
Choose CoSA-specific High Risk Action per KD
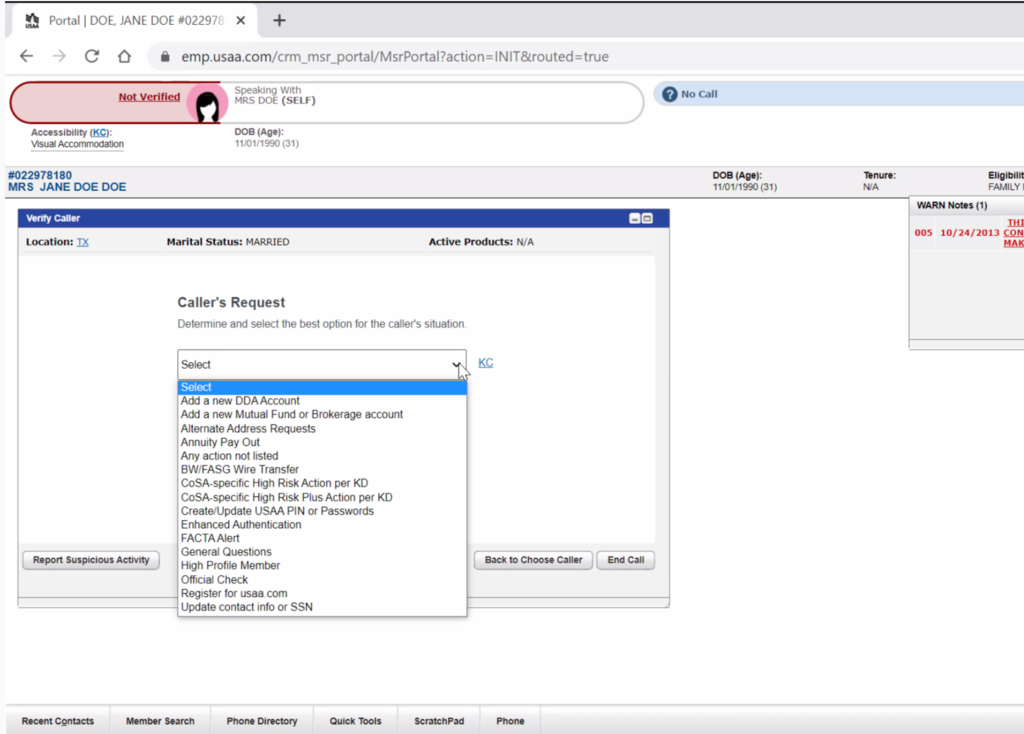click(322, 483)
